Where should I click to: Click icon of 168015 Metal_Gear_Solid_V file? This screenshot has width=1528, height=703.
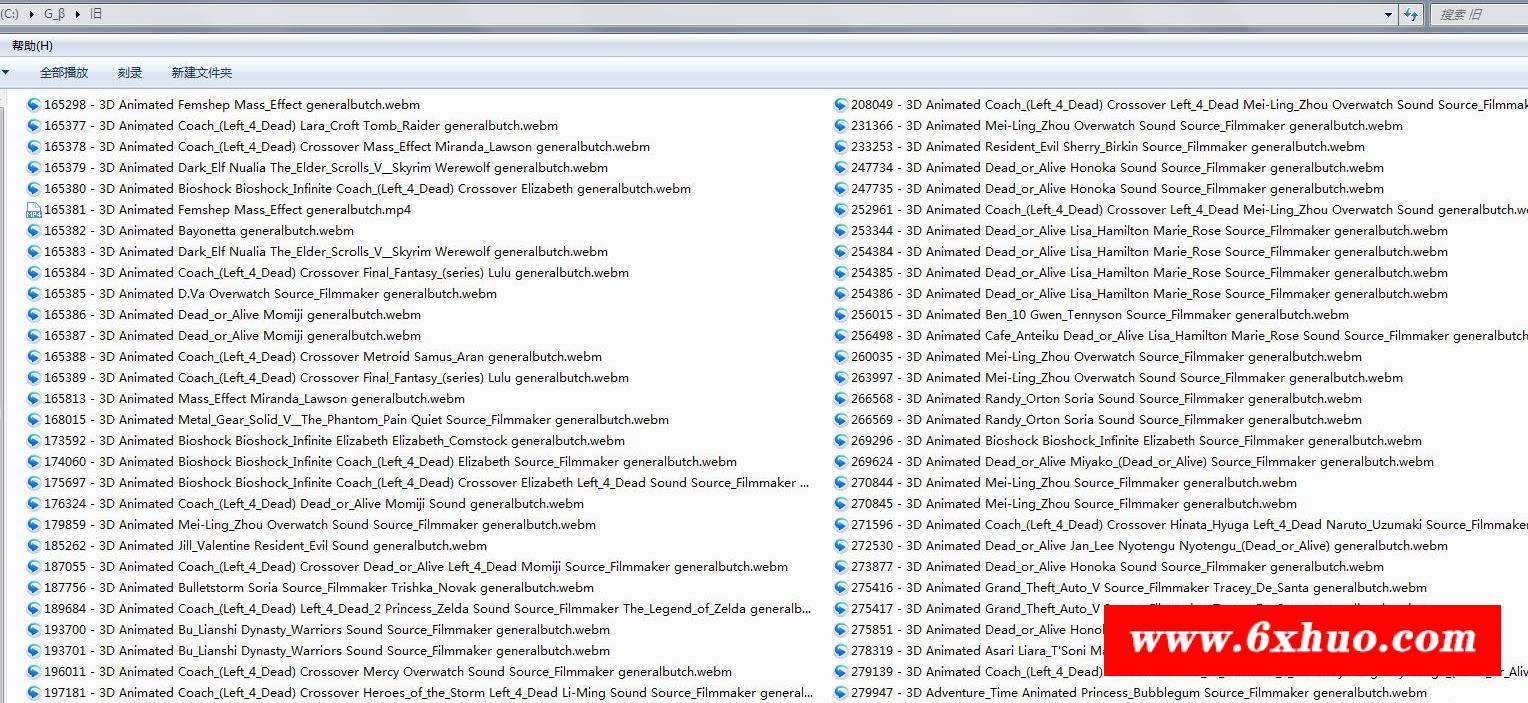click(33, 419)
